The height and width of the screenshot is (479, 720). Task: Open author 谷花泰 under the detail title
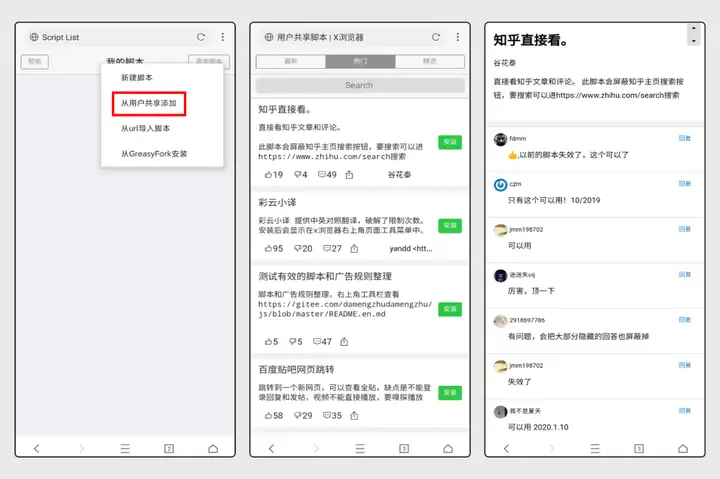505,63
